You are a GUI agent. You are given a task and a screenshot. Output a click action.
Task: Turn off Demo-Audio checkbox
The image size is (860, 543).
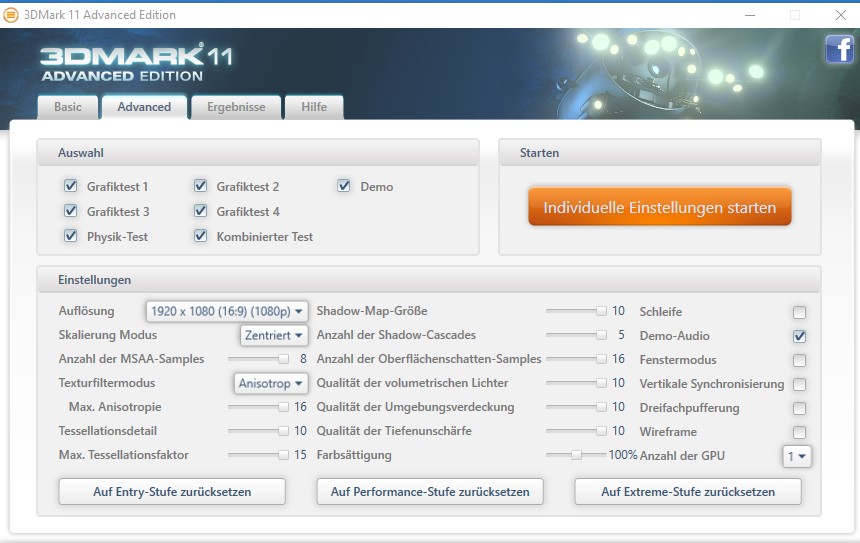(x=799, y=336)
